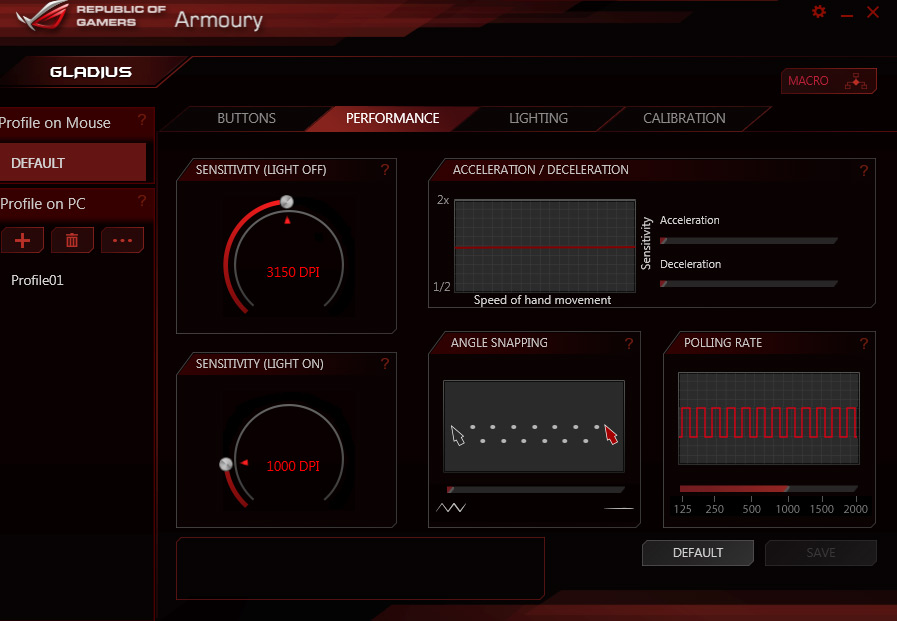
Task: Close the Armoury window
Action: [873, 12]
